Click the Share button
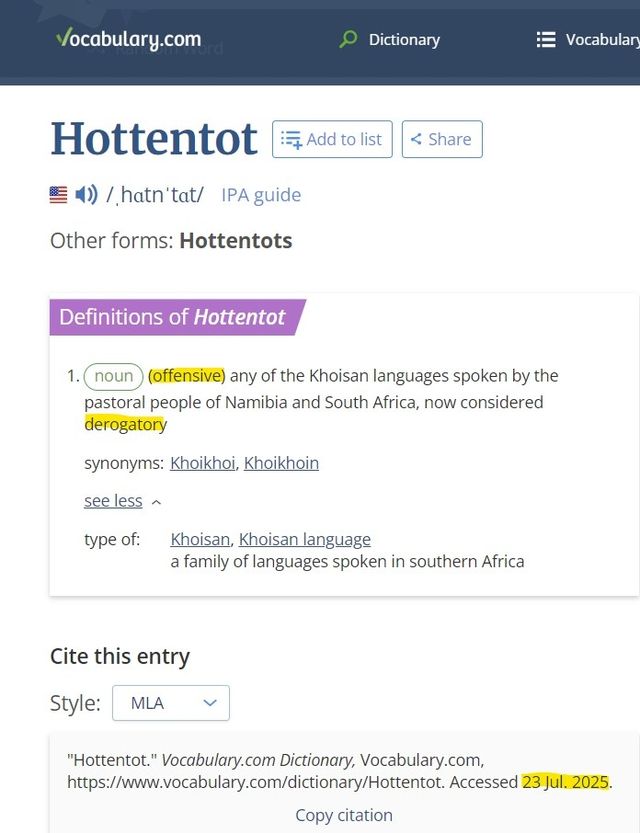This screenshot has height=833, width=640. coord(441,139)
